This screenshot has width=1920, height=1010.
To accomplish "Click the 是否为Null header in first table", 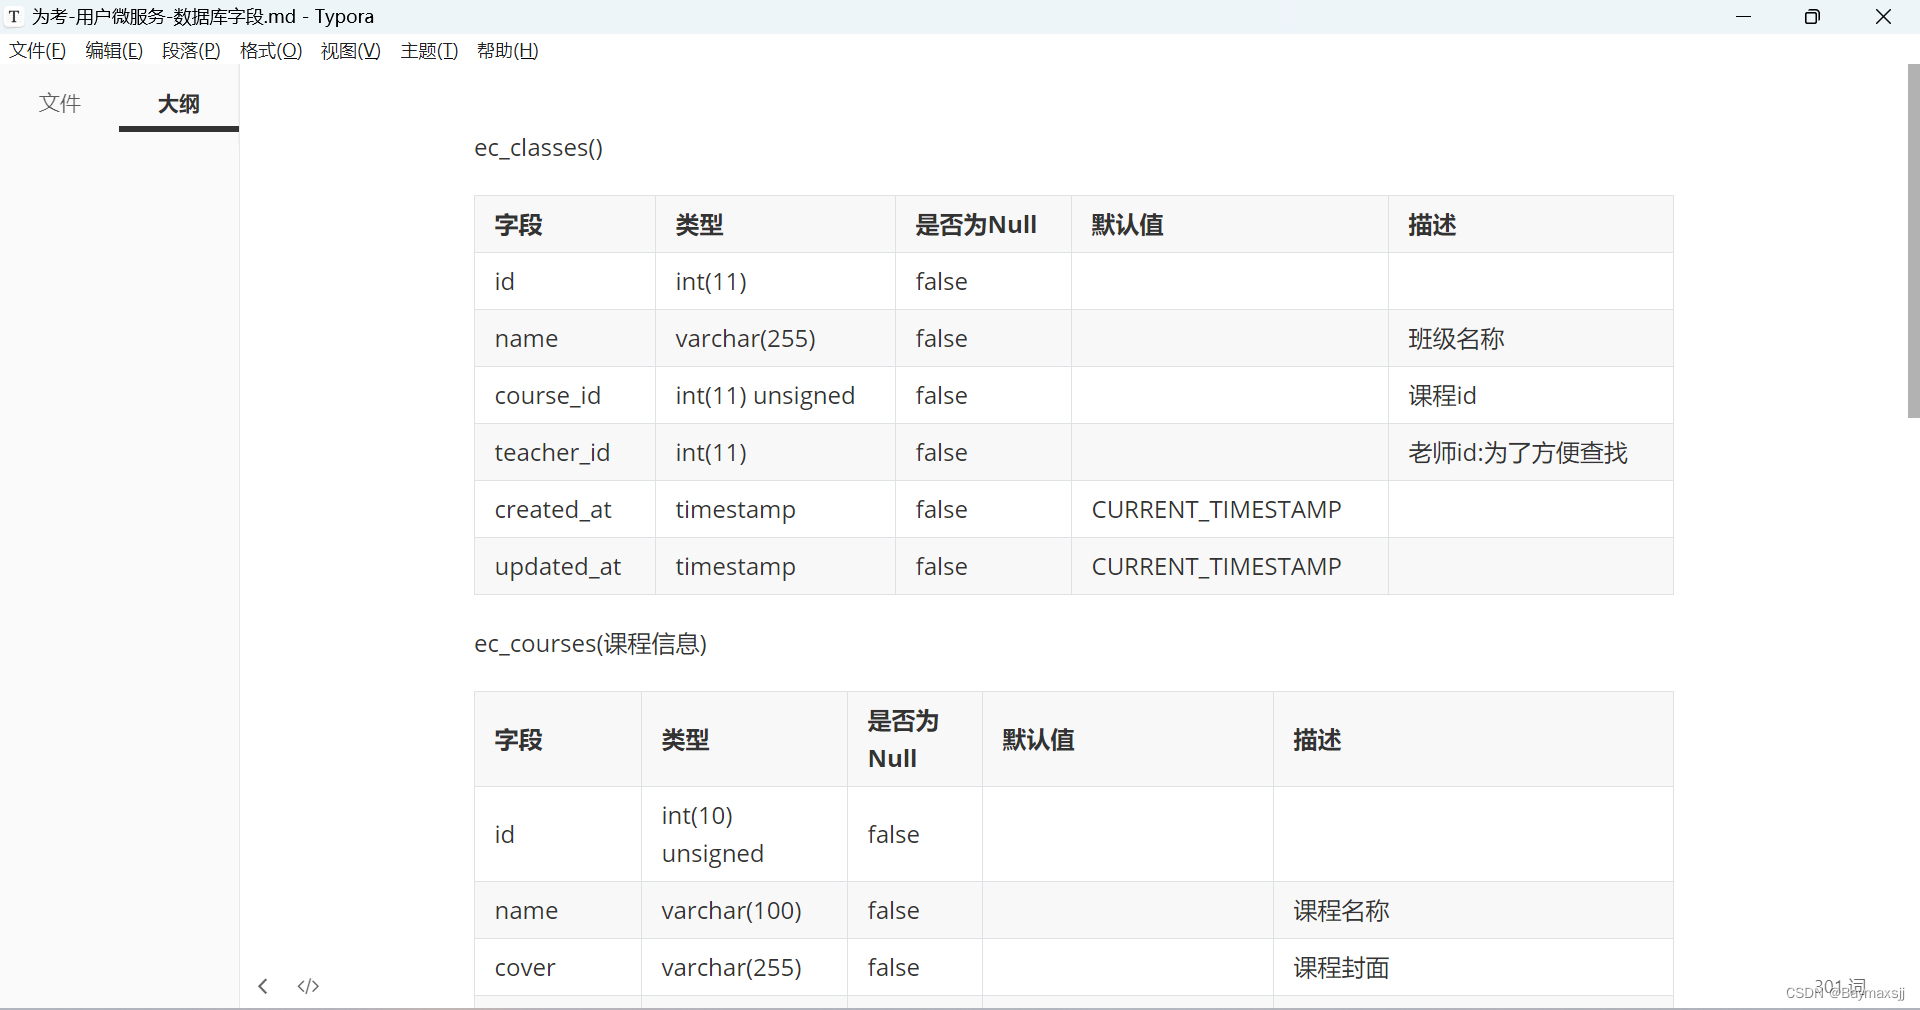I will pyautogui.click(x=983, y=225).
